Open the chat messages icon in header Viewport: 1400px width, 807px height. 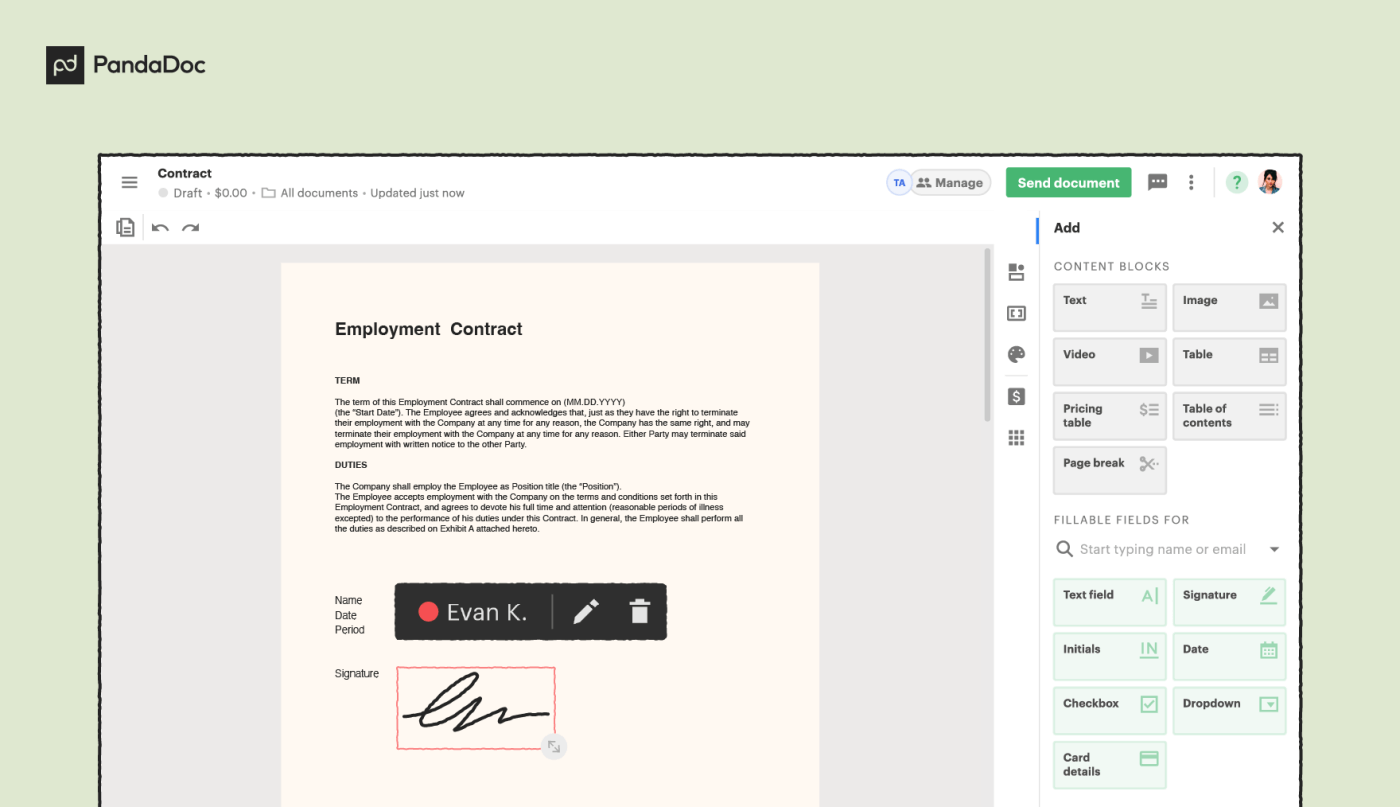[x=1157, y=182]
